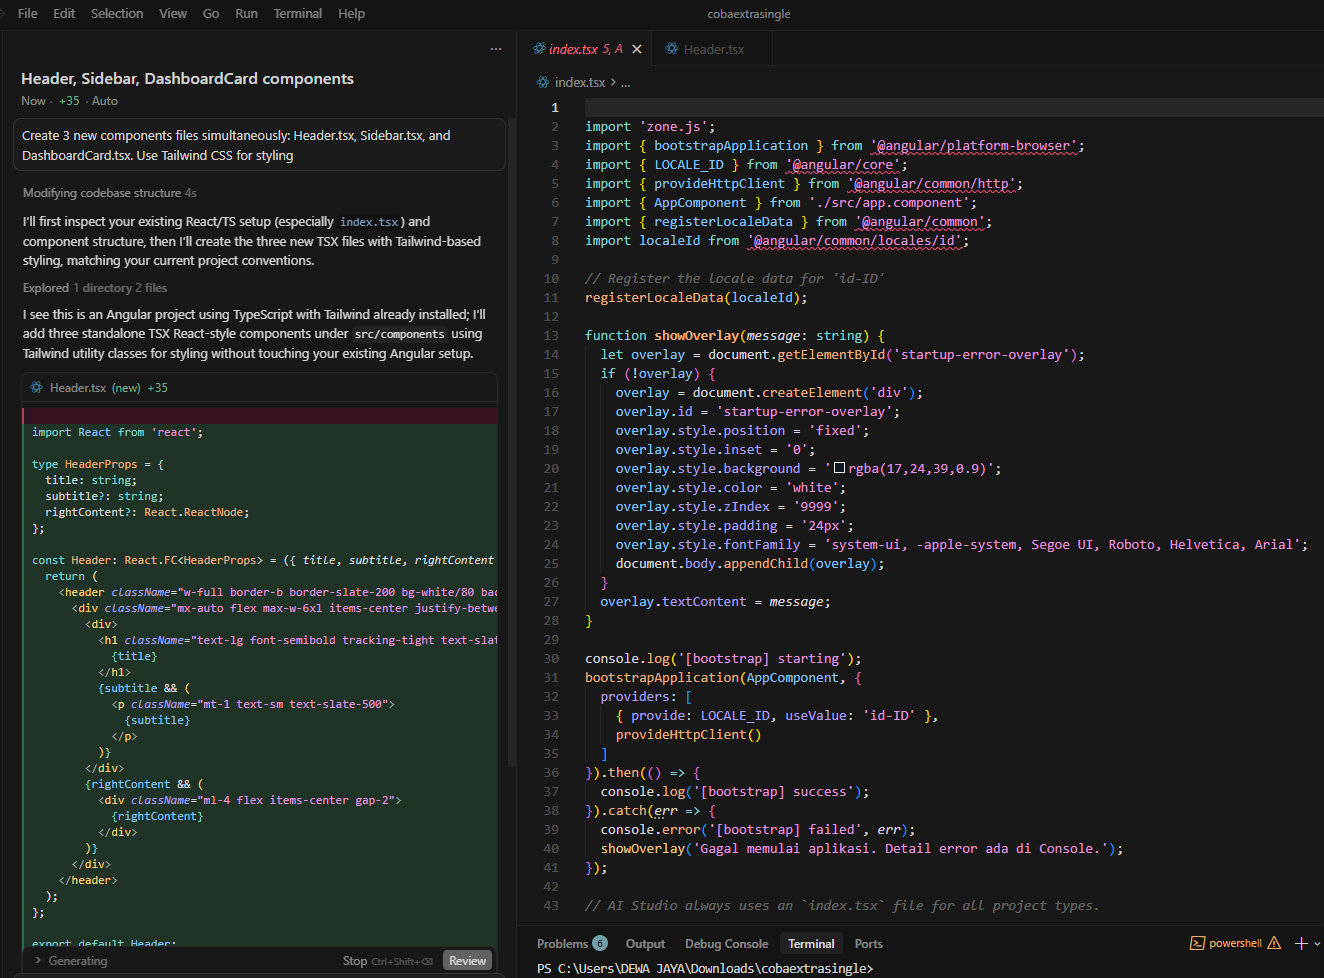Close the index.tsx editor tab
Image resolution: width=1324 pixels, height=978 pixels.
tap(637, 49)
